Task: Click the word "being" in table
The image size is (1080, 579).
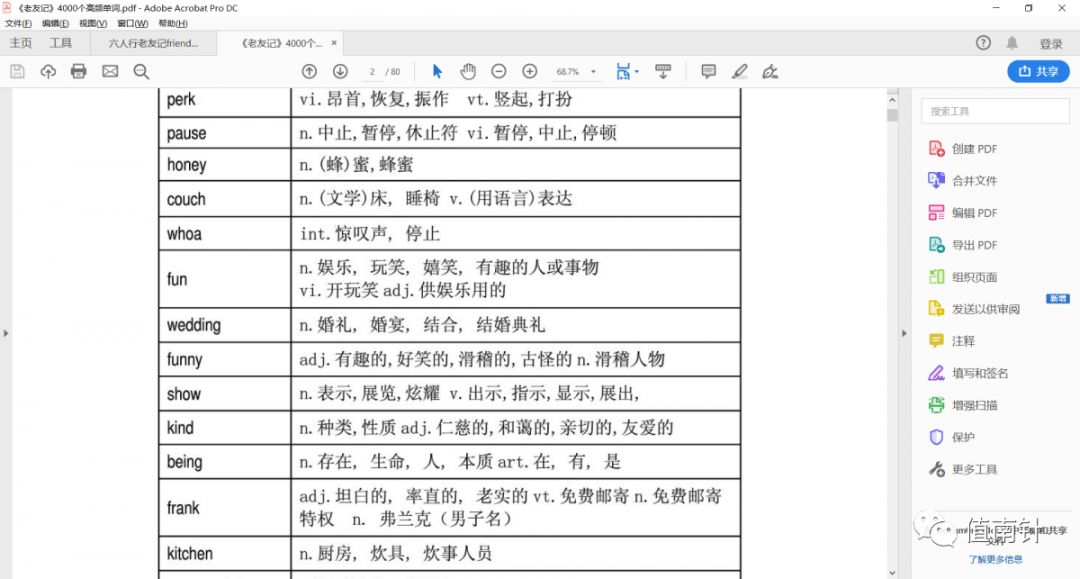Action: point(185,462)
